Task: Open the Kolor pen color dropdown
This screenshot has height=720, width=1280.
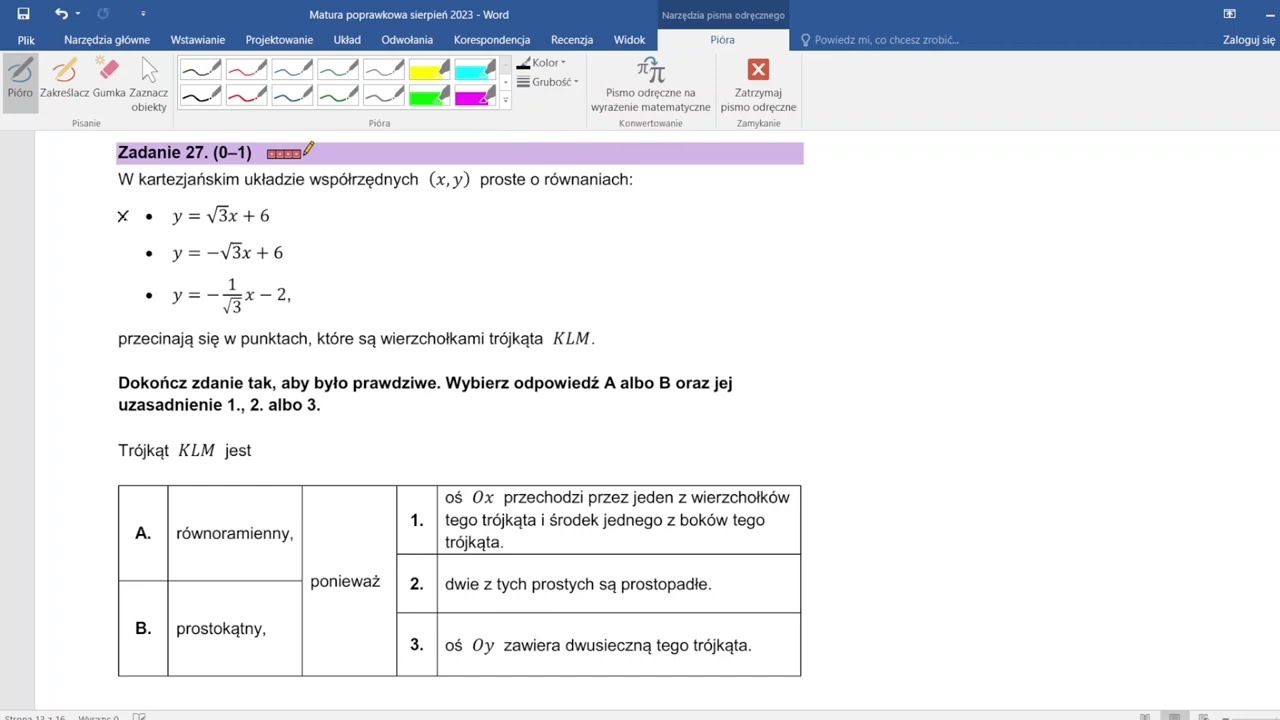Action: (541, 63)
